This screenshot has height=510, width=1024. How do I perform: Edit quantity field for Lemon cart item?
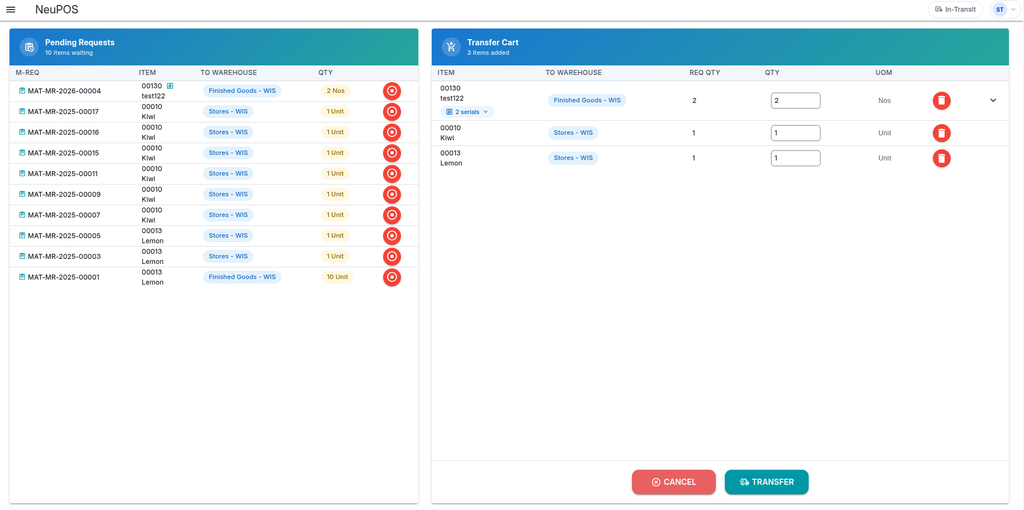click(795, 158)
